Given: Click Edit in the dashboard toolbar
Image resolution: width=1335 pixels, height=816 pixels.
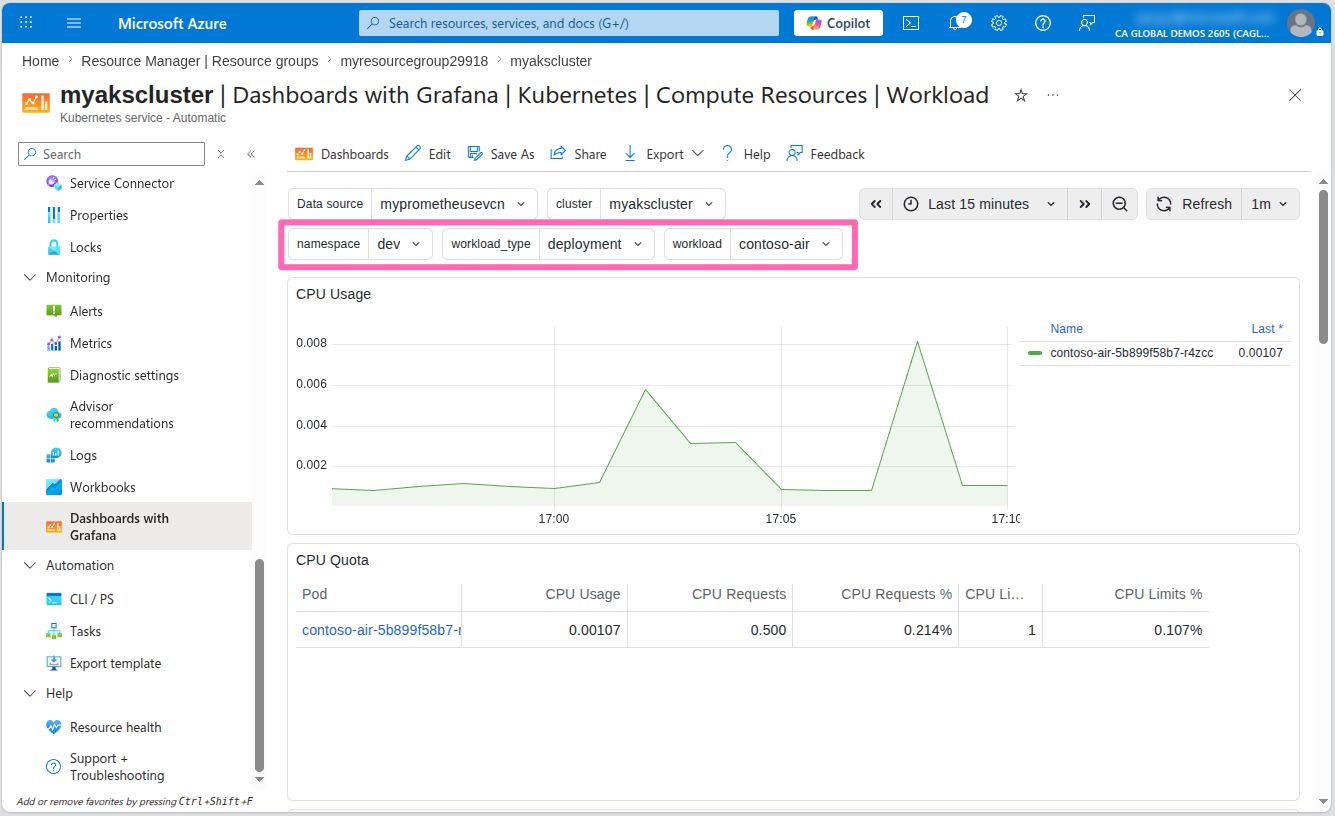Looking at the screenshot, I should point(428,154).
